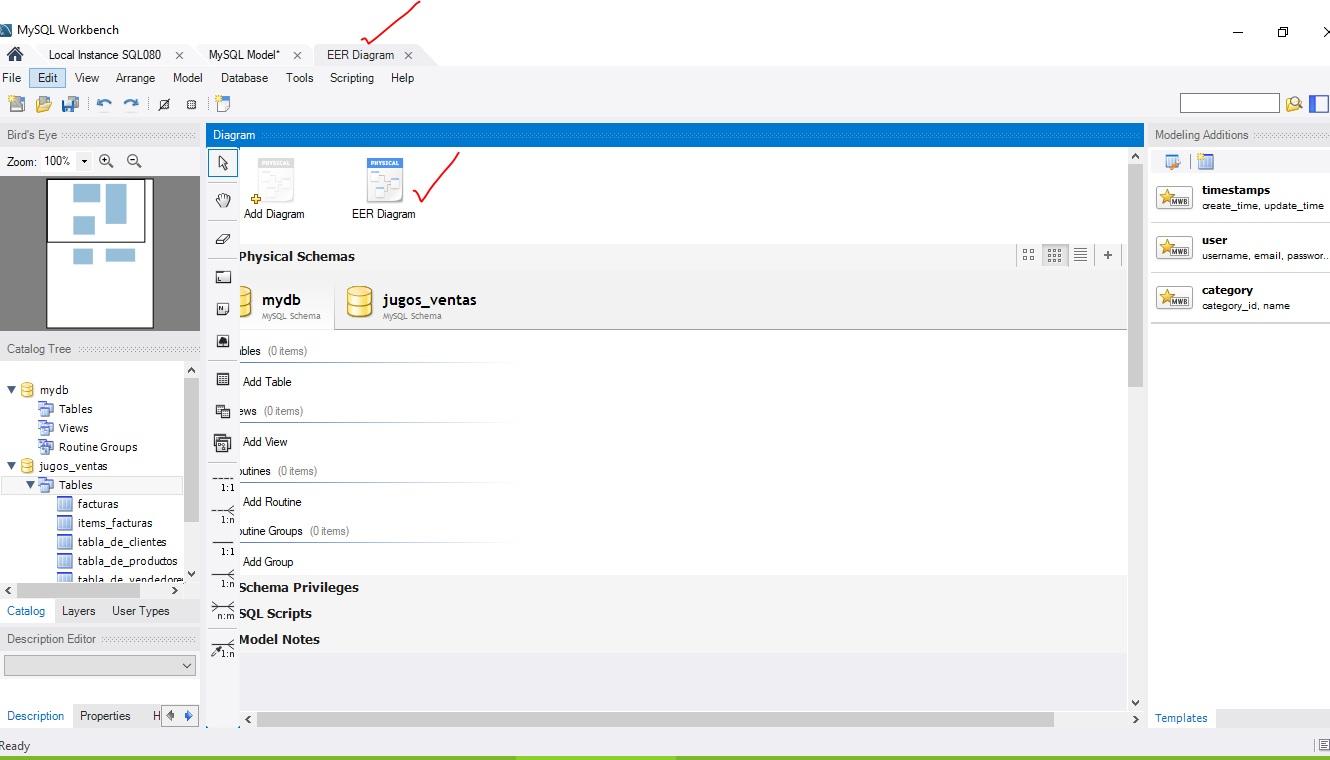Click the new diagram page toolbar icon
Image resolution: width=1330 pixels, height=760 pixels.
pos(223,104)
